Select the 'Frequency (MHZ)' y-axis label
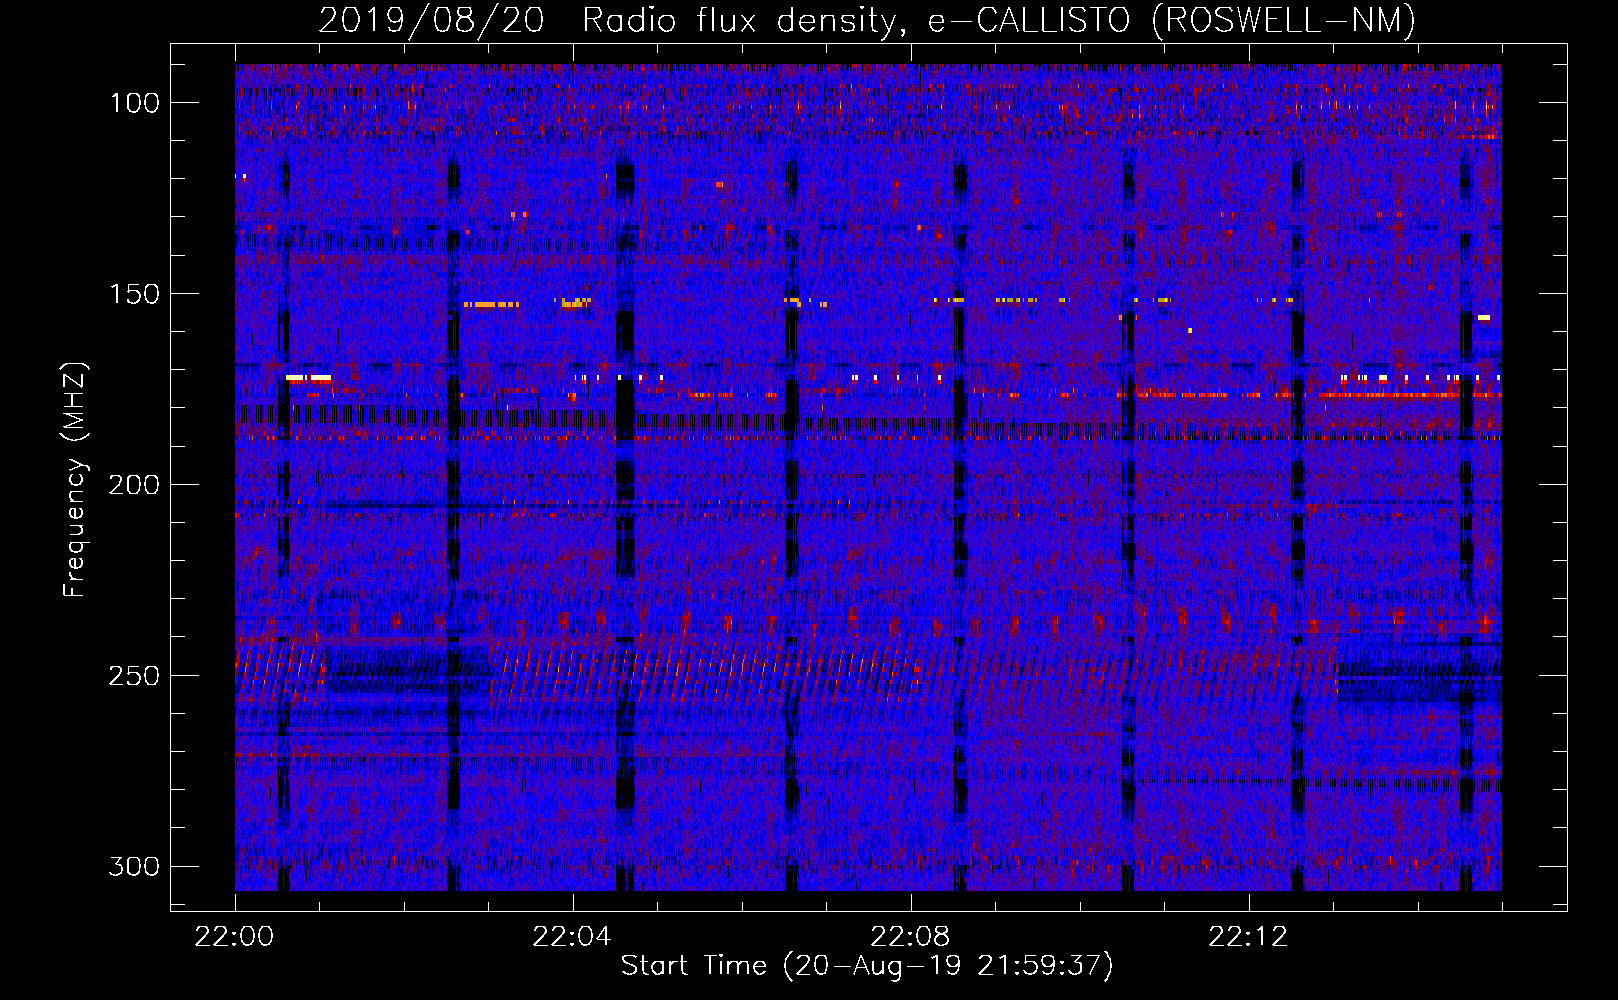This screenshot has height=1000, width=1618. point(75,479)
